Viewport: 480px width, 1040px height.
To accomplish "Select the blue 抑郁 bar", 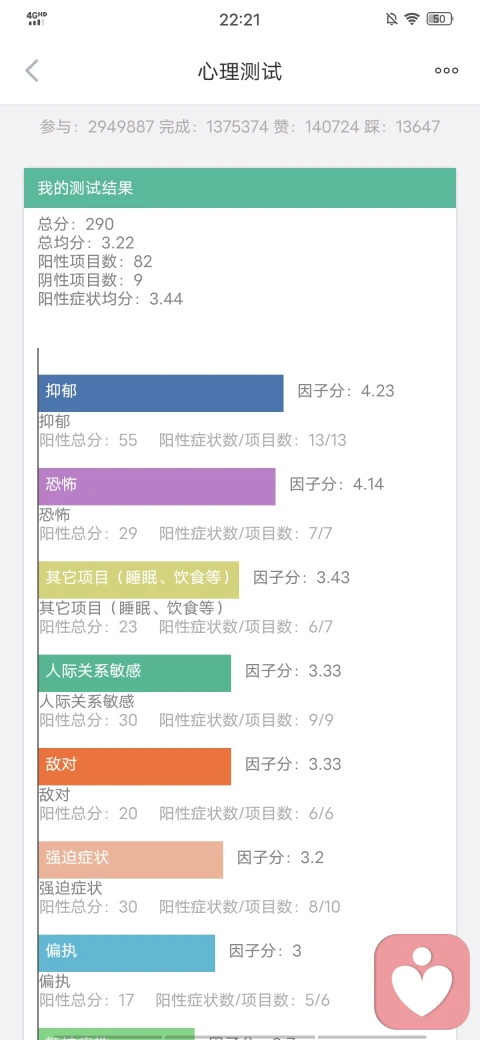I will 160,393.
